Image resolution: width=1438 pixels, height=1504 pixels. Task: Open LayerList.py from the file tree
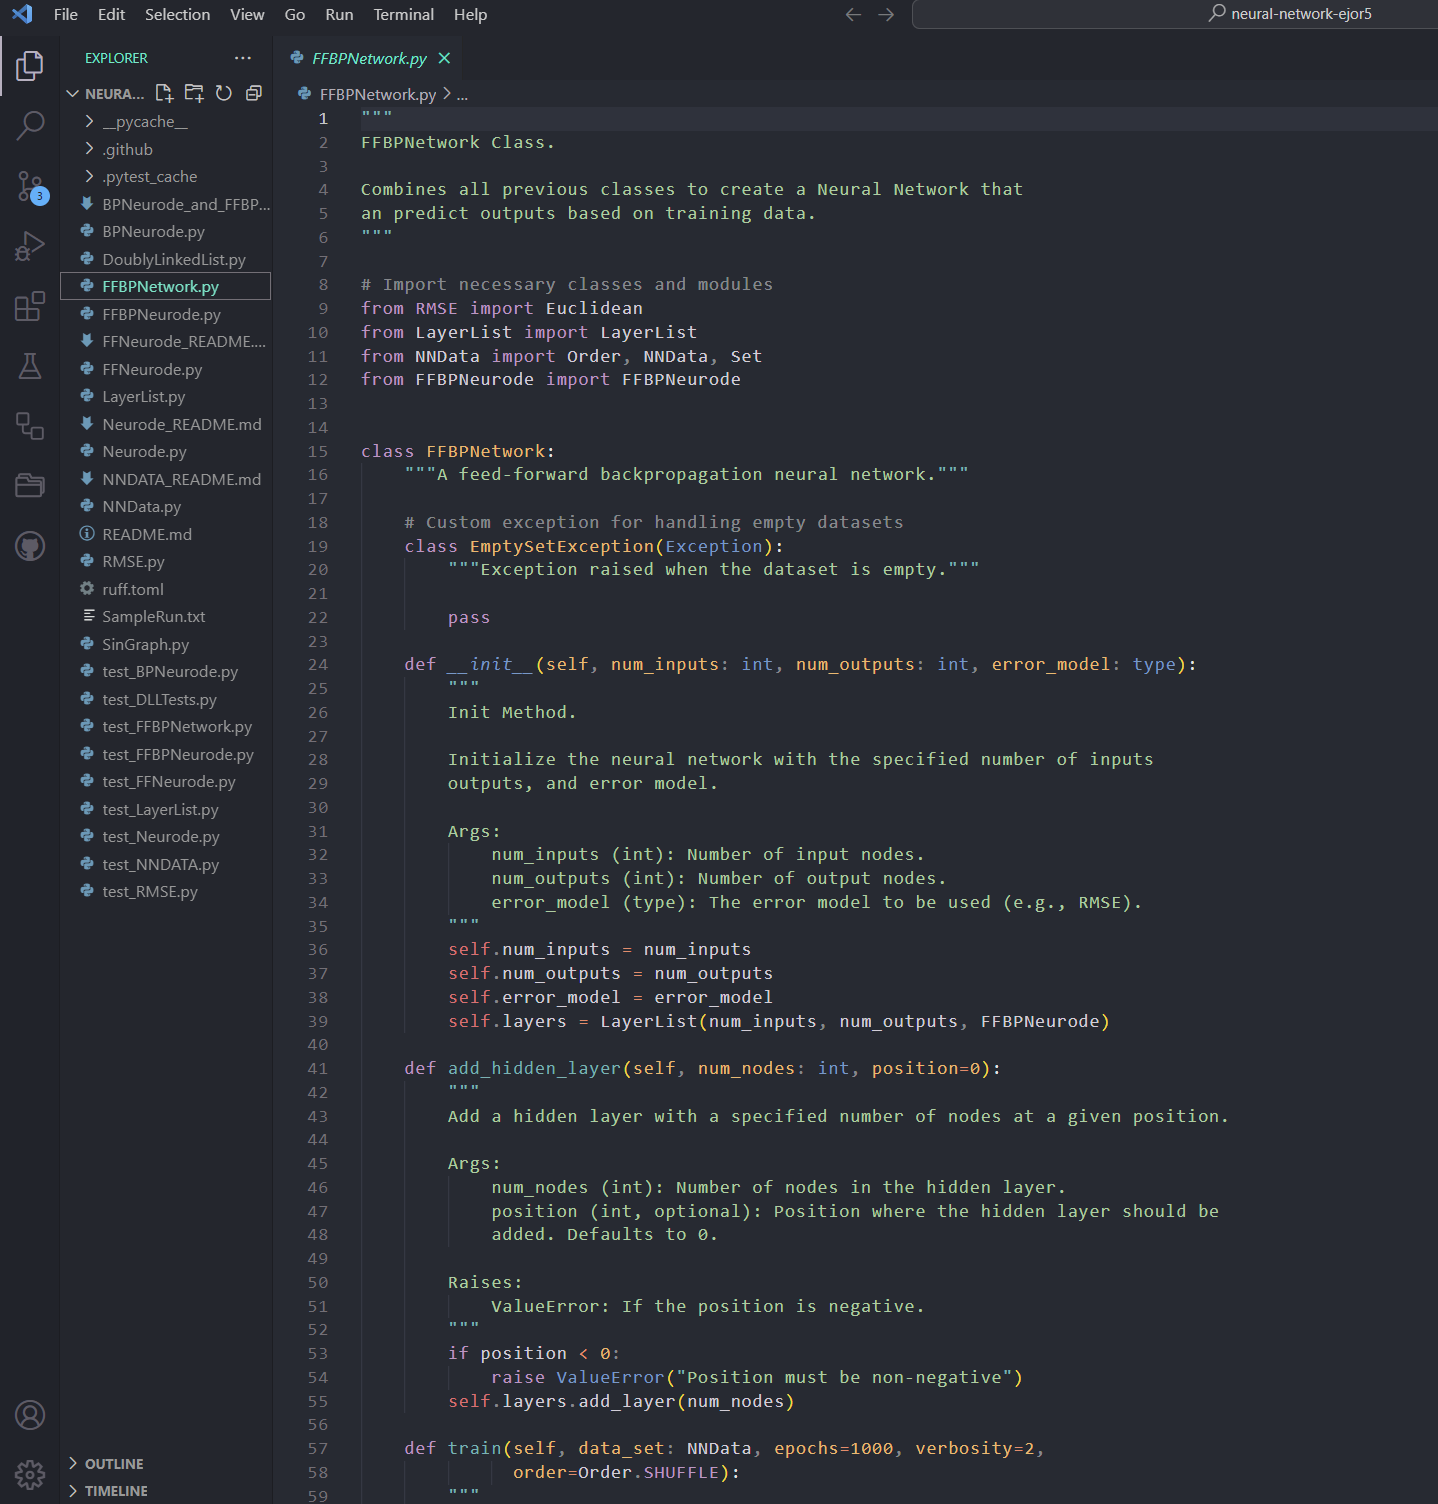(166, 396)
